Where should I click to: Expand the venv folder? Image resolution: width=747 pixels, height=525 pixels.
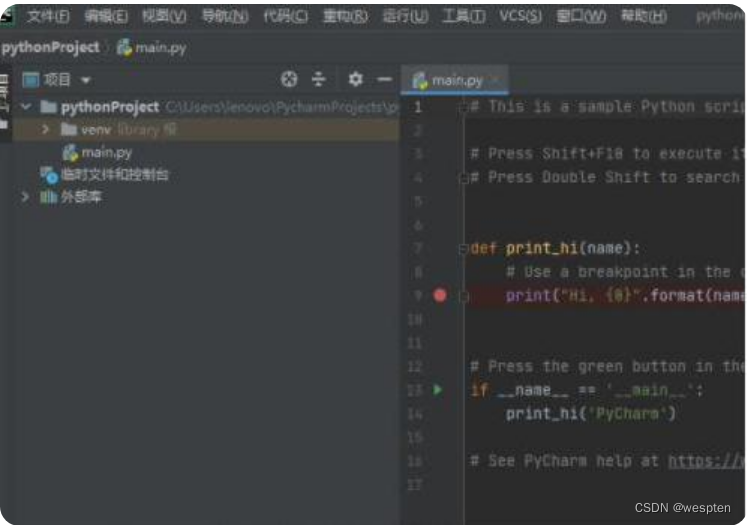(45, 129)
